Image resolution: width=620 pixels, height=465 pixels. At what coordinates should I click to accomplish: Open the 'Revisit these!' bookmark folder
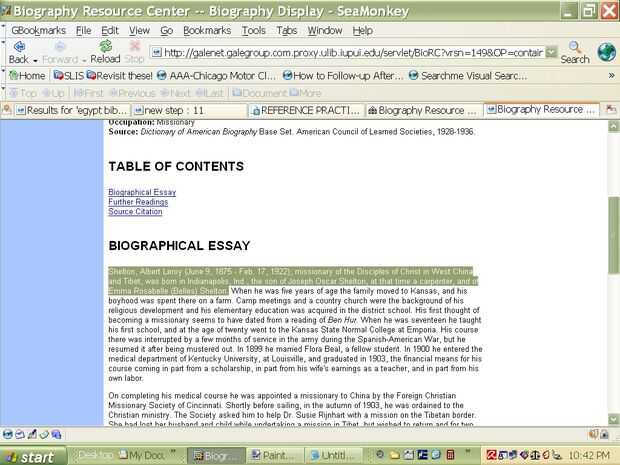[119, 76]
